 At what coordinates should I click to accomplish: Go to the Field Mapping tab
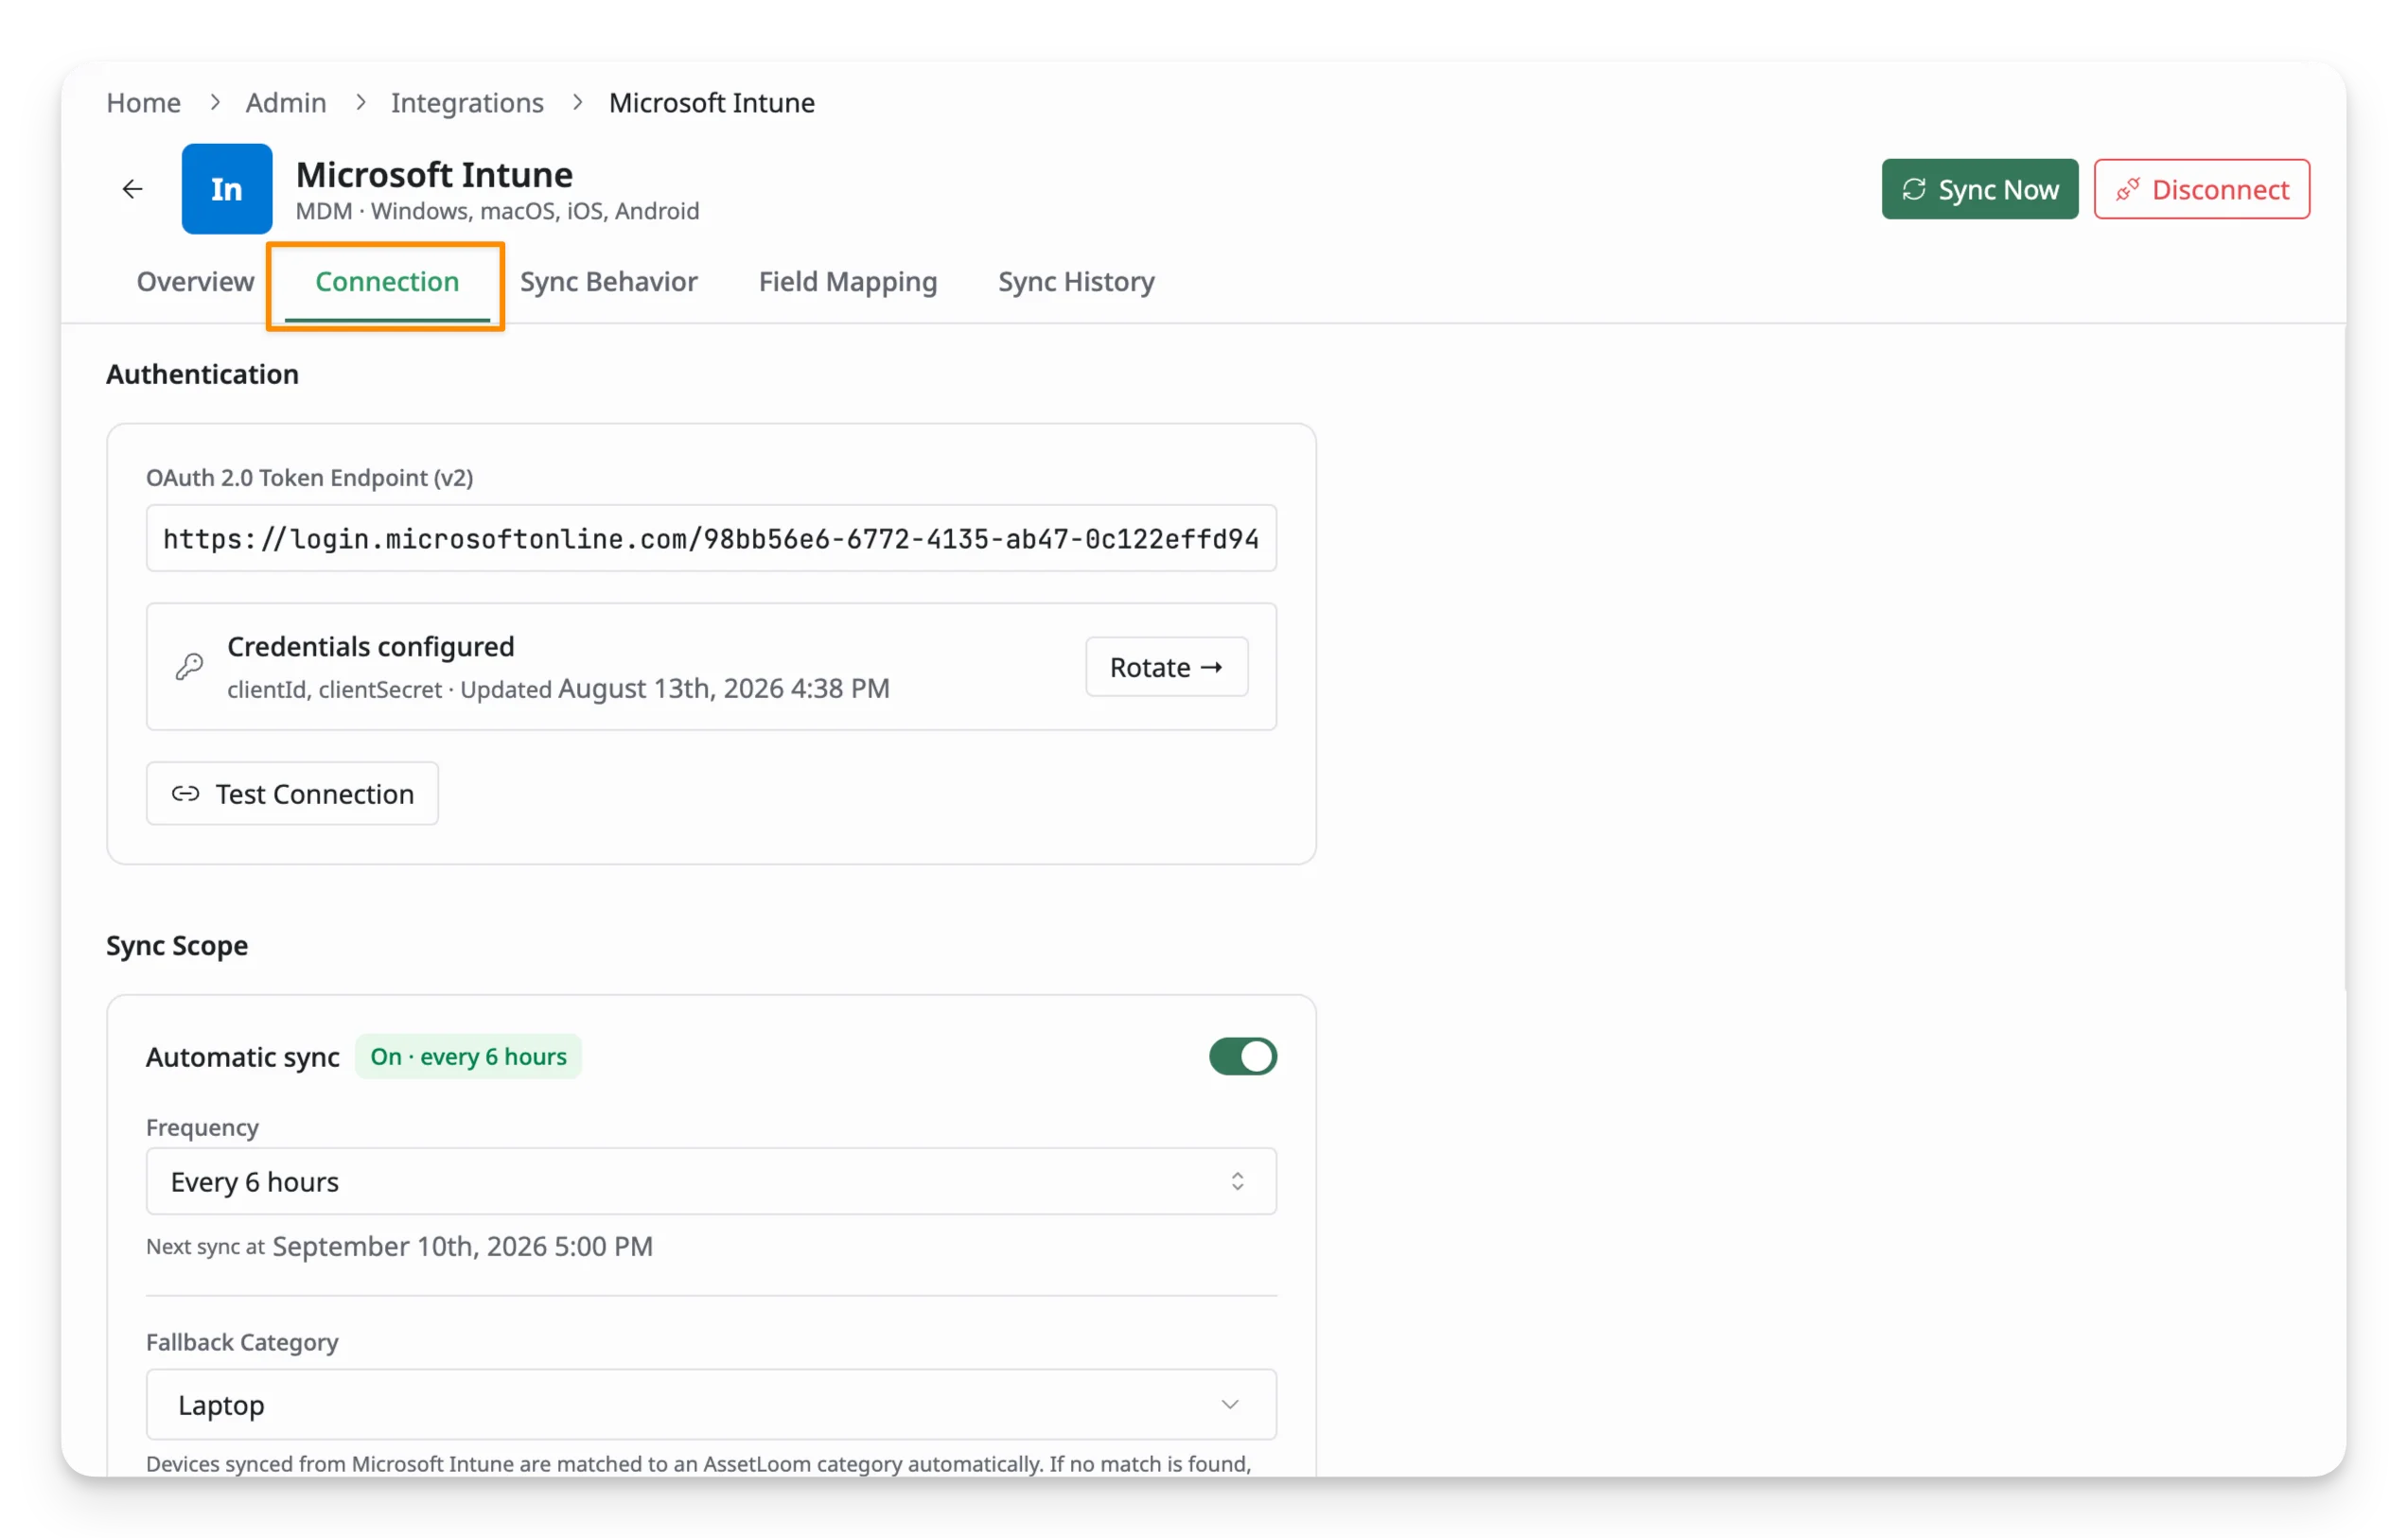pyautogui.click(x=847, y=282)
